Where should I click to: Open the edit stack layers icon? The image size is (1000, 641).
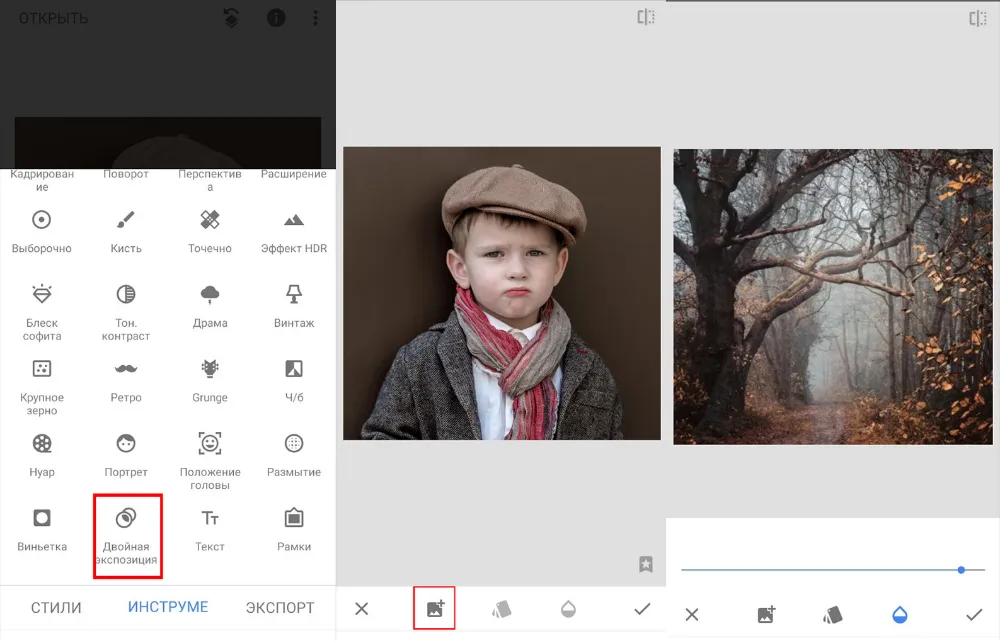231,19
